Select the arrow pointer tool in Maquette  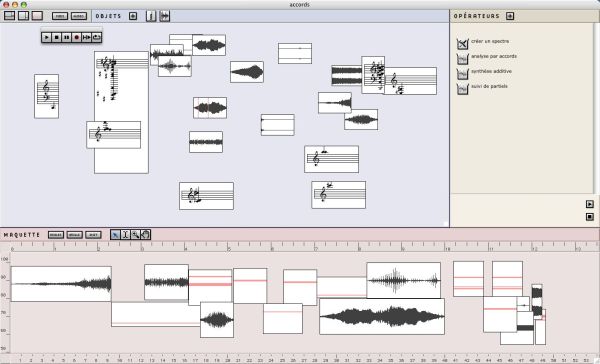(x=115, y=235)
